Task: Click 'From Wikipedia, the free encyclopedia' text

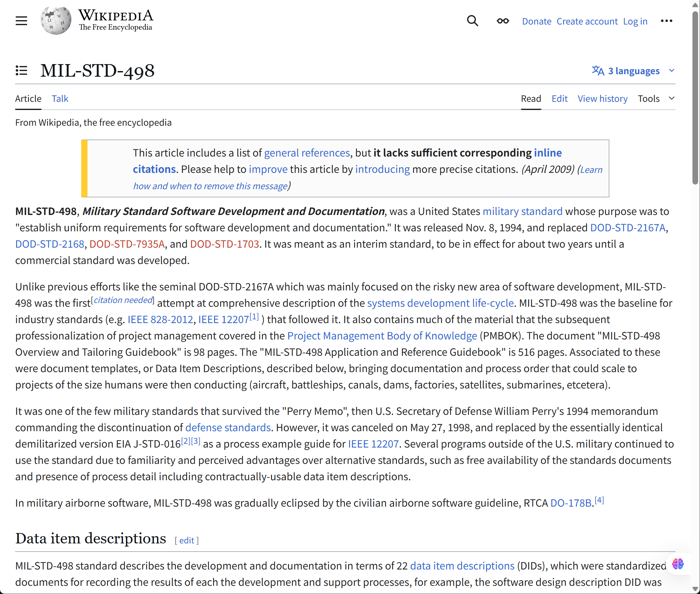Action: point(93,123)
